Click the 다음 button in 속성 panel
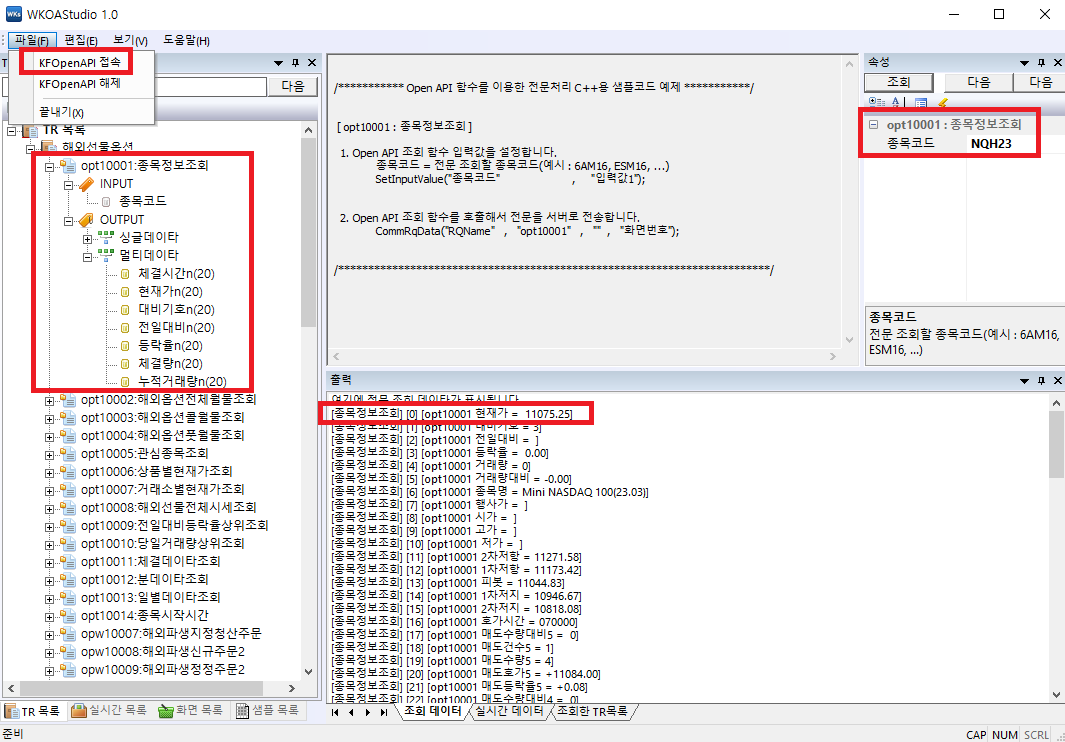 point(977,81)
